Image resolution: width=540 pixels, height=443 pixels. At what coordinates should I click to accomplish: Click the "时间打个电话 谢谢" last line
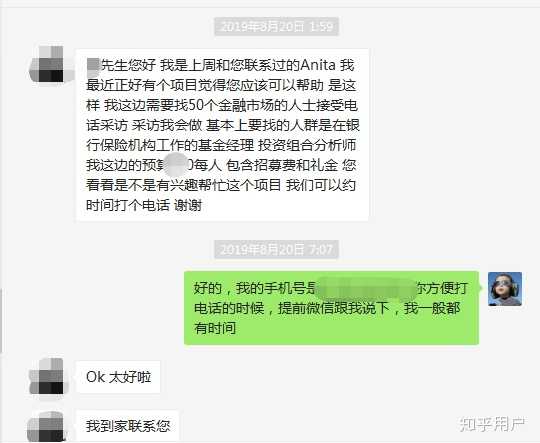pyautogui.click(x=144, y=205)
